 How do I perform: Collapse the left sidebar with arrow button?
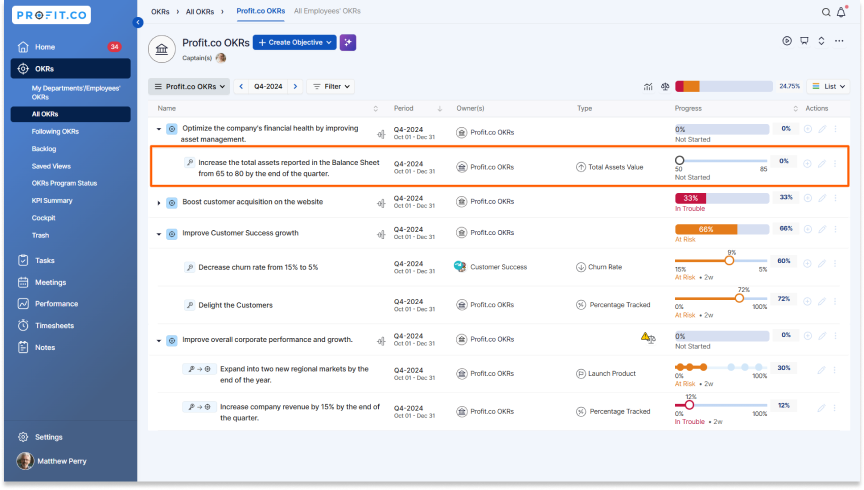[138, 23]
